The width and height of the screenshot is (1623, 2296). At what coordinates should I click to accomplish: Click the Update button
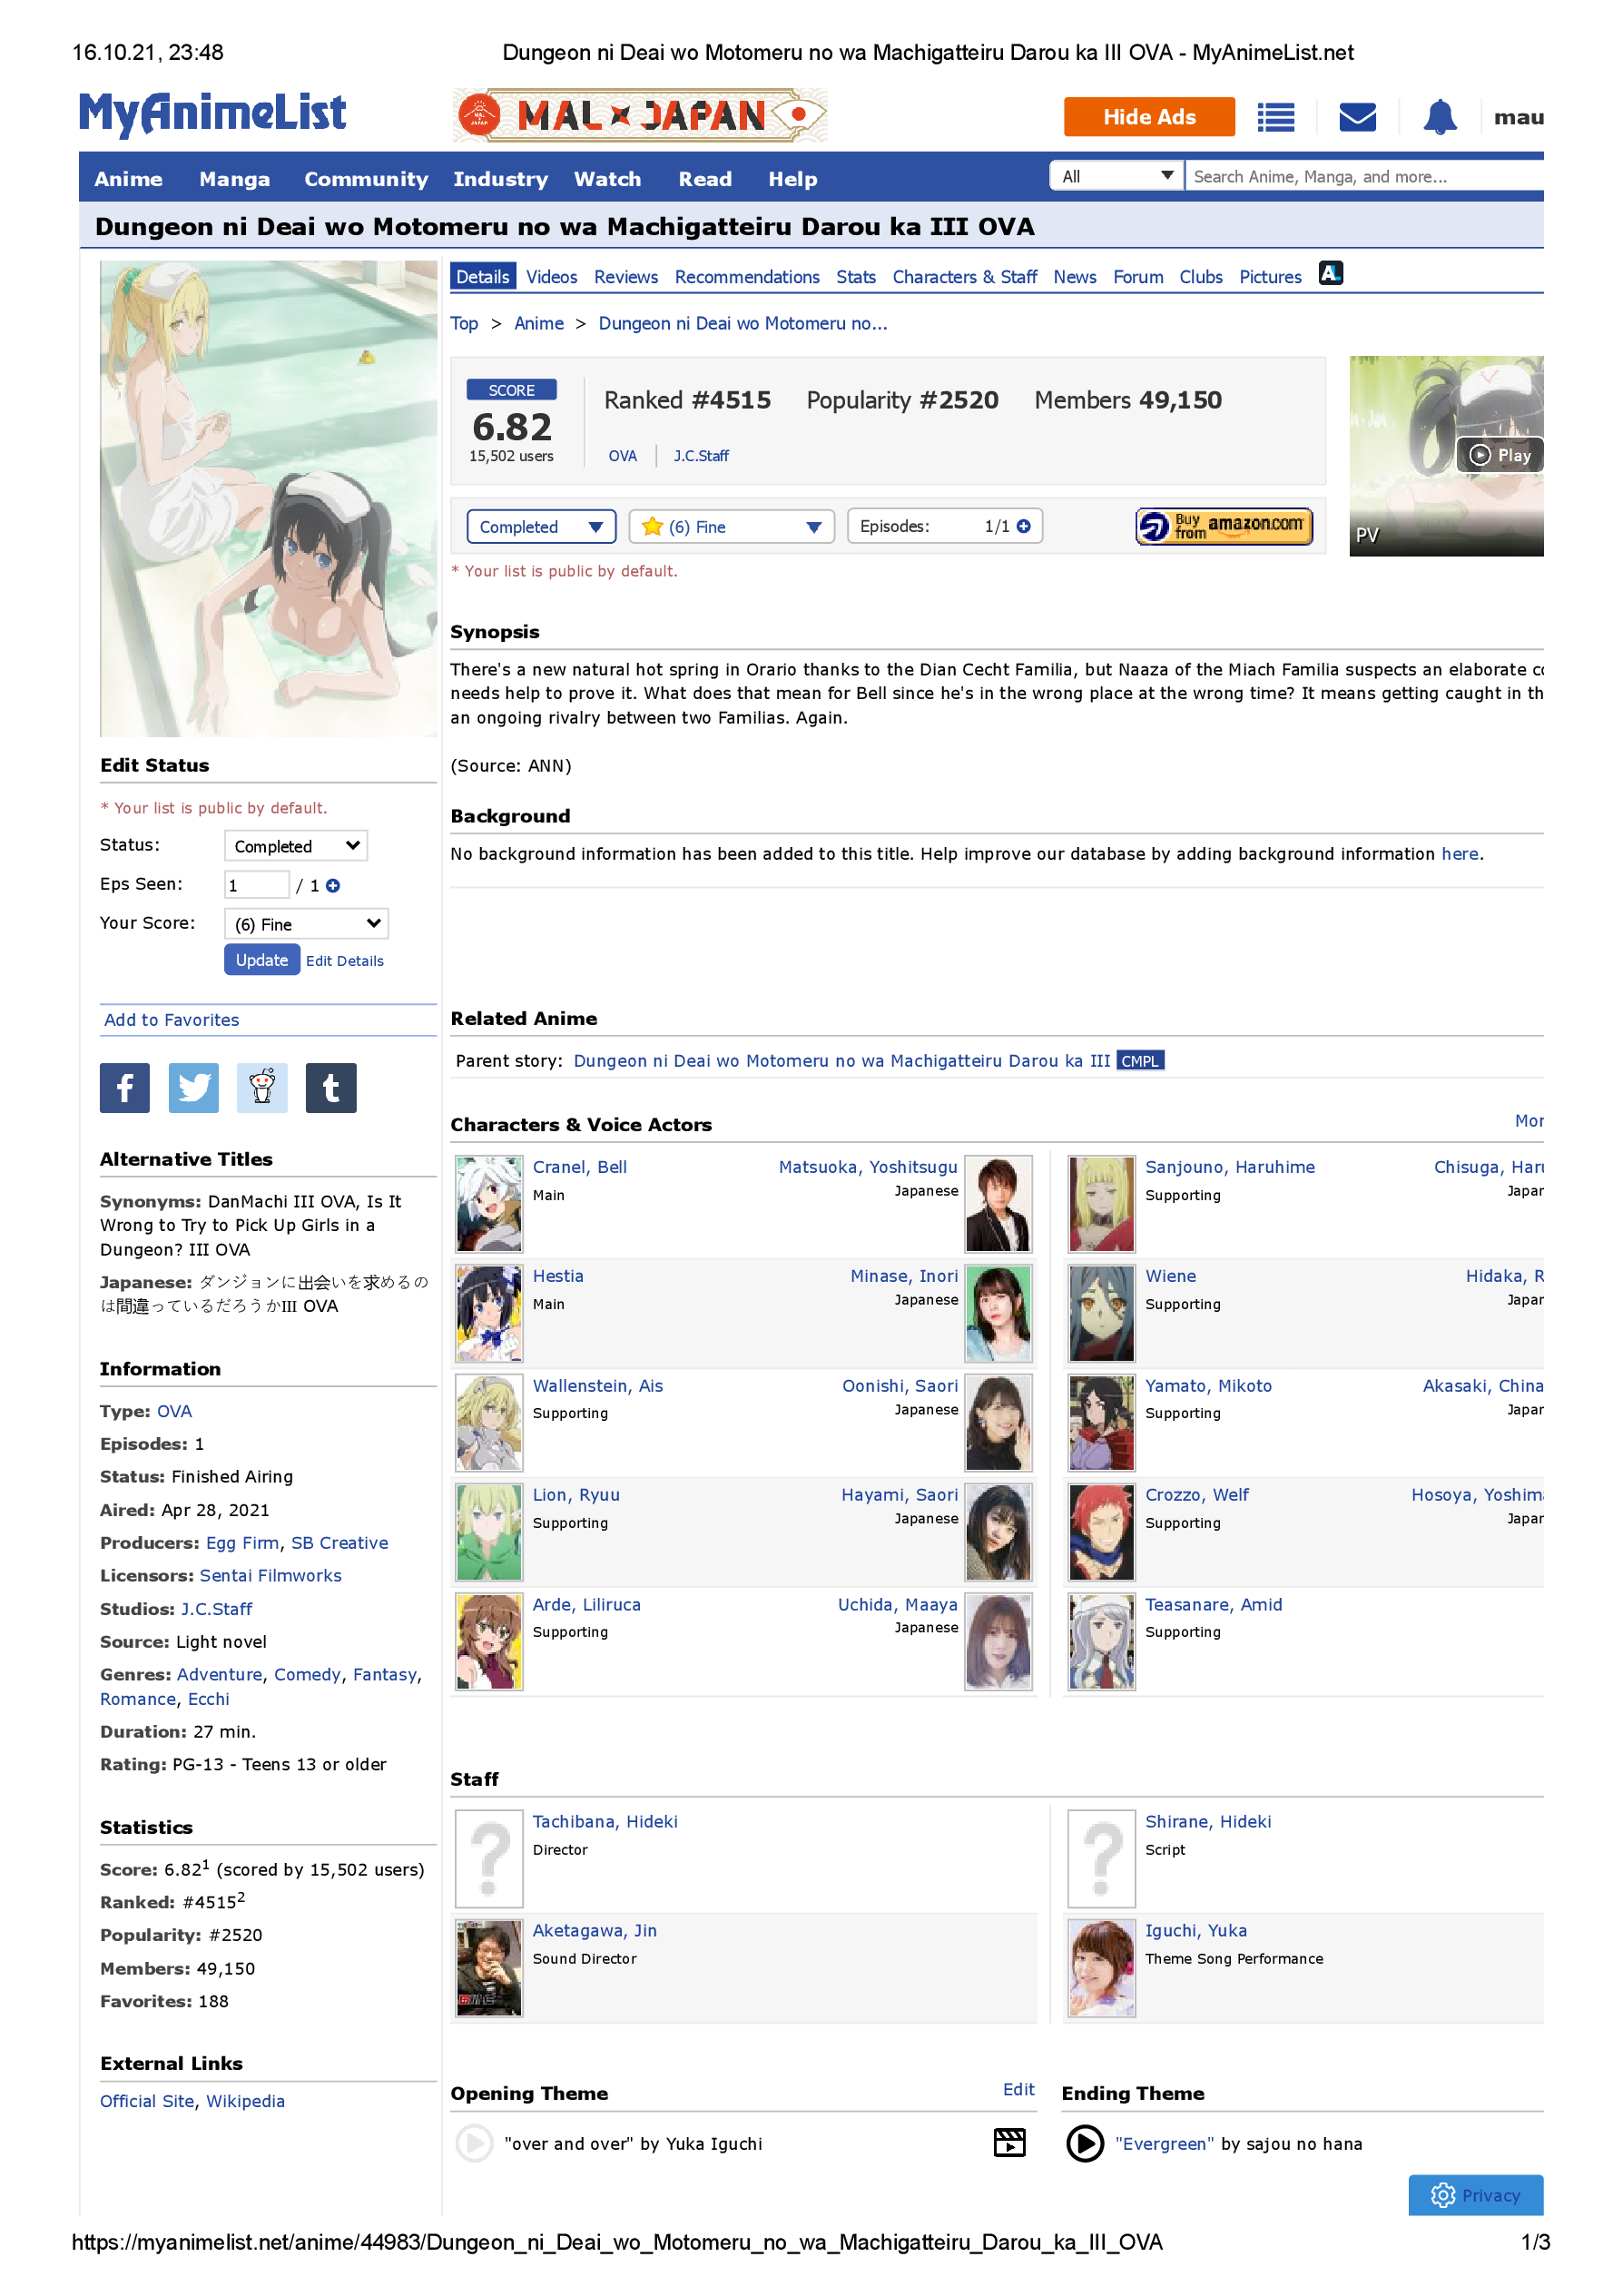pyautogui.click(x=262, y=960)
